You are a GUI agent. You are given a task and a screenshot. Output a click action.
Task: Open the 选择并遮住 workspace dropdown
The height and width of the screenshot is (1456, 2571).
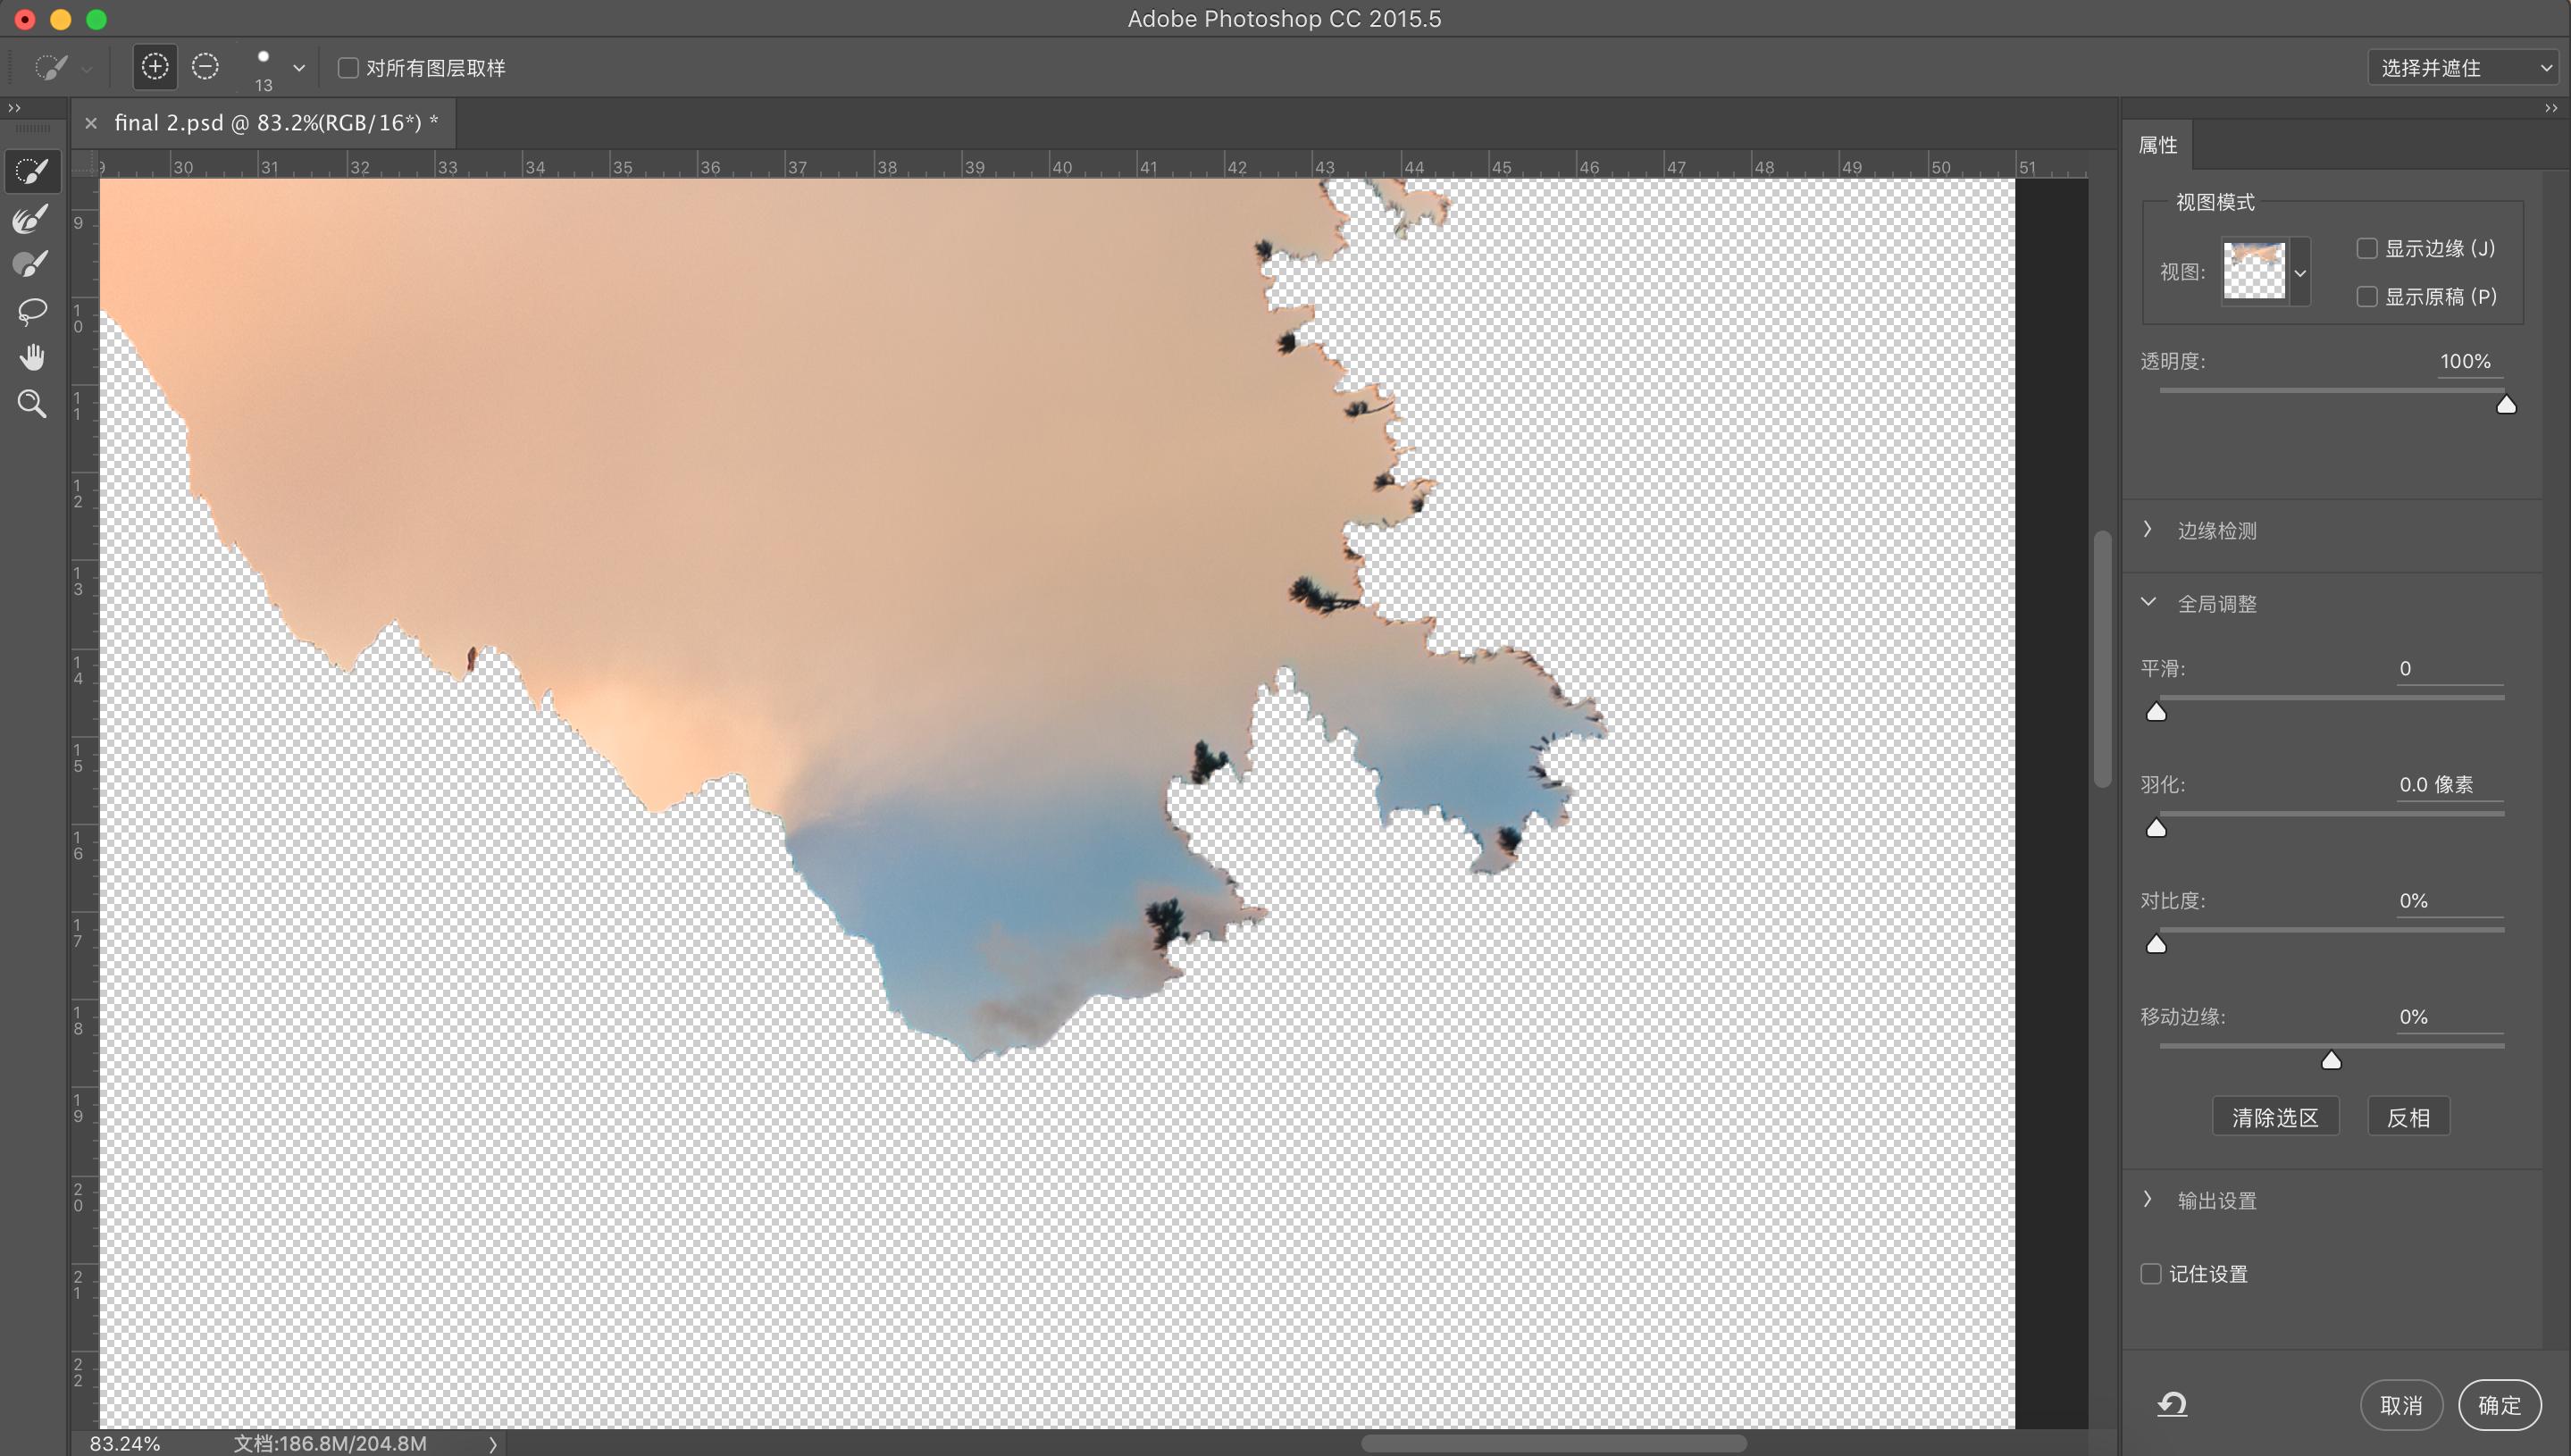pos(2461,68)
